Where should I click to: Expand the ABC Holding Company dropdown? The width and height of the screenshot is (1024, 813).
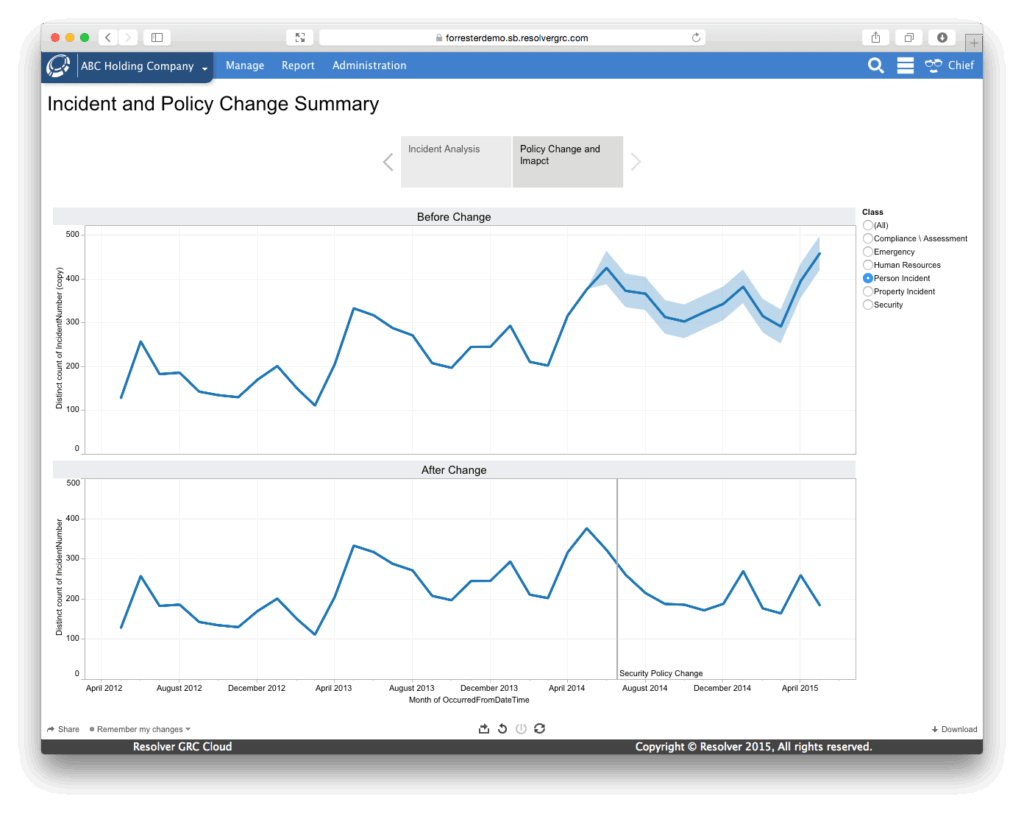tap(206, 65)
